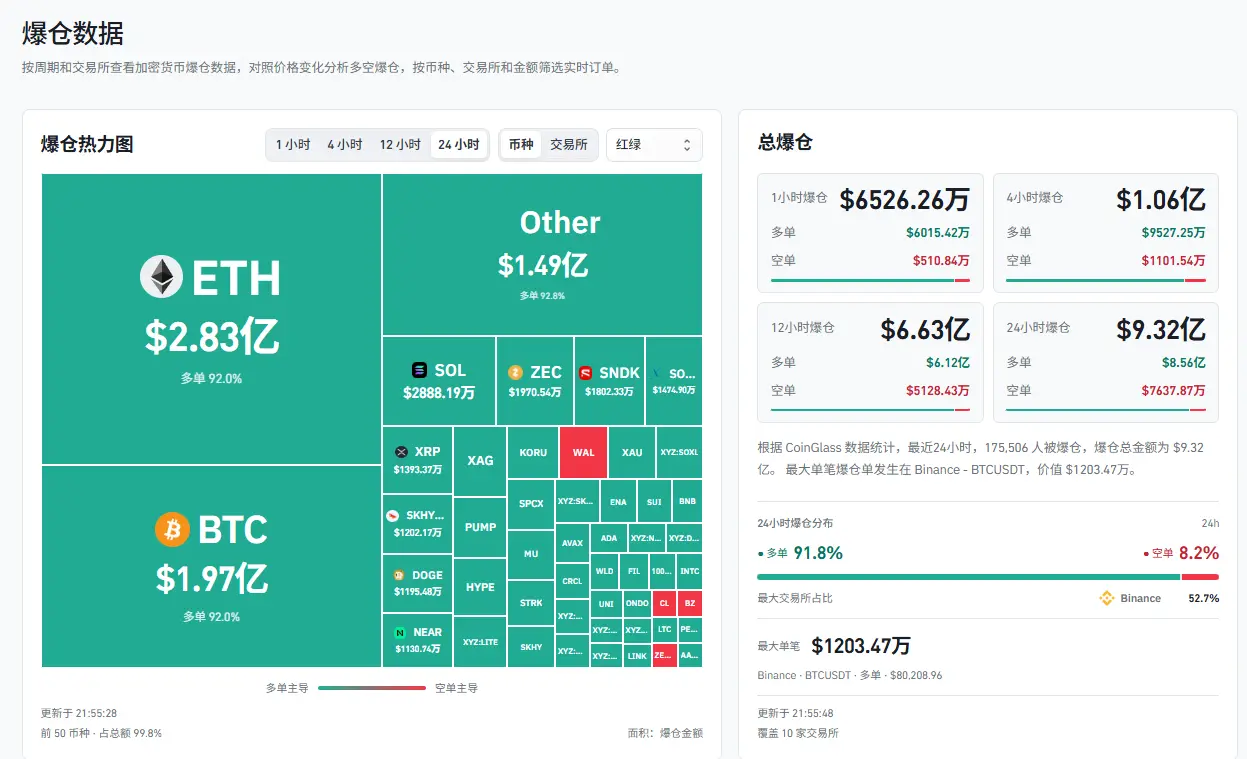Click the LTC heatmap tile
The image size is (1247, 759).
[x=664, y=630]
